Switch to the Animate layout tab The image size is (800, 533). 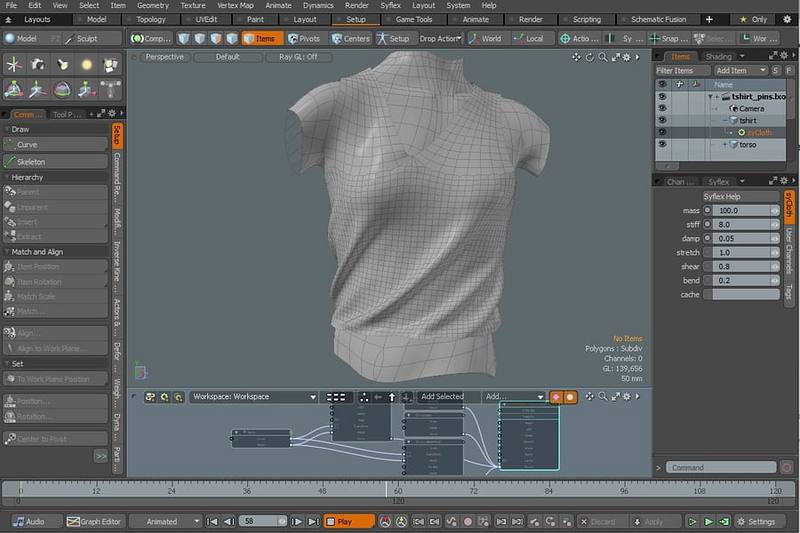click(476, 19)
